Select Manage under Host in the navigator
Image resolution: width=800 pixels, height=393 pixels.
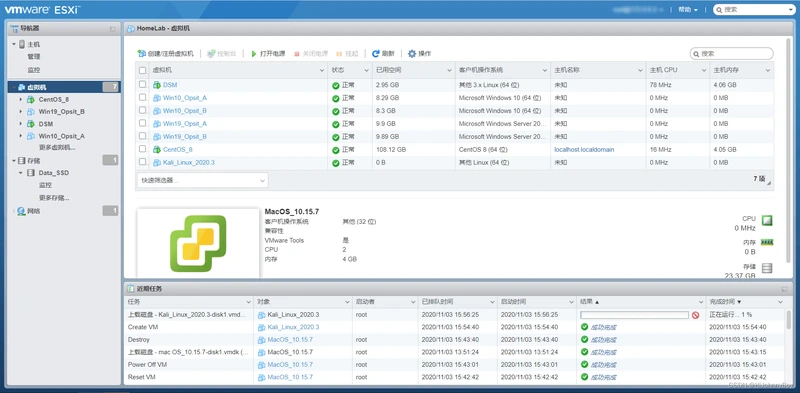tap(34, 57)
